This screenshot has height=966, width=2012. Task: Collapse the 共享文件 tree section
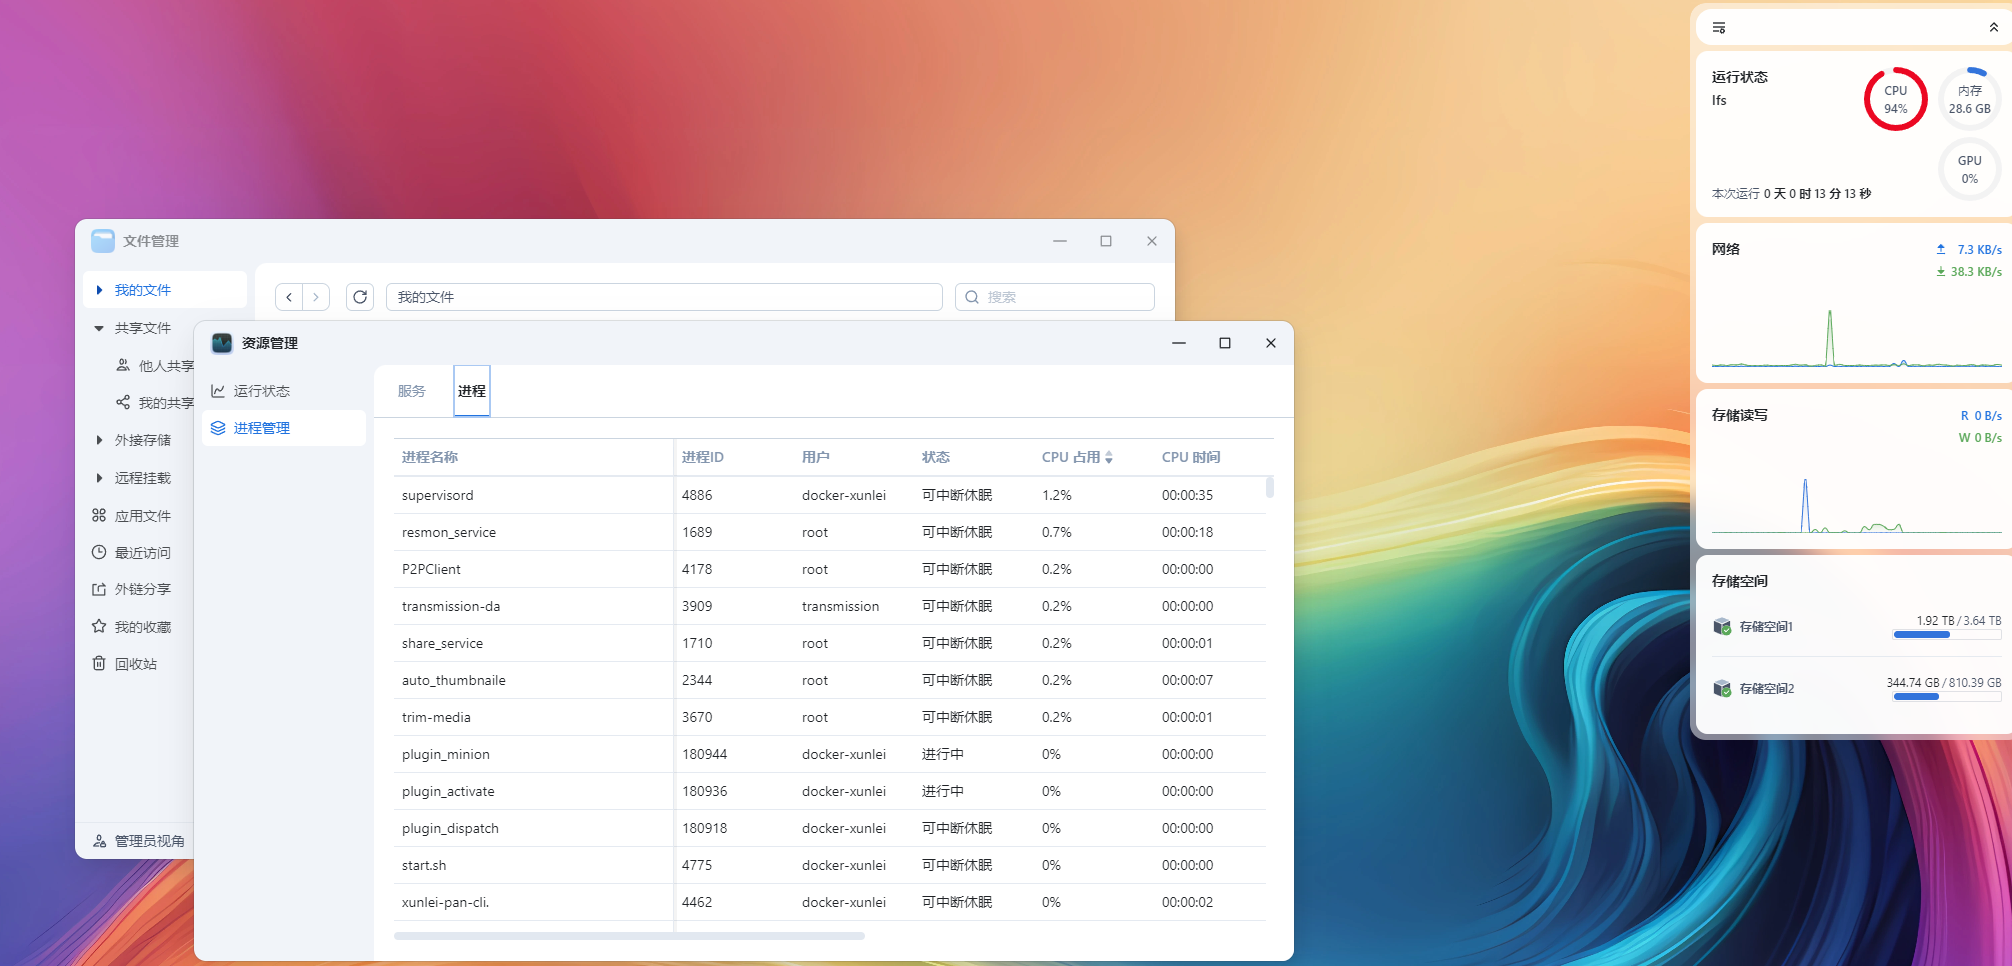coord(99,328)
